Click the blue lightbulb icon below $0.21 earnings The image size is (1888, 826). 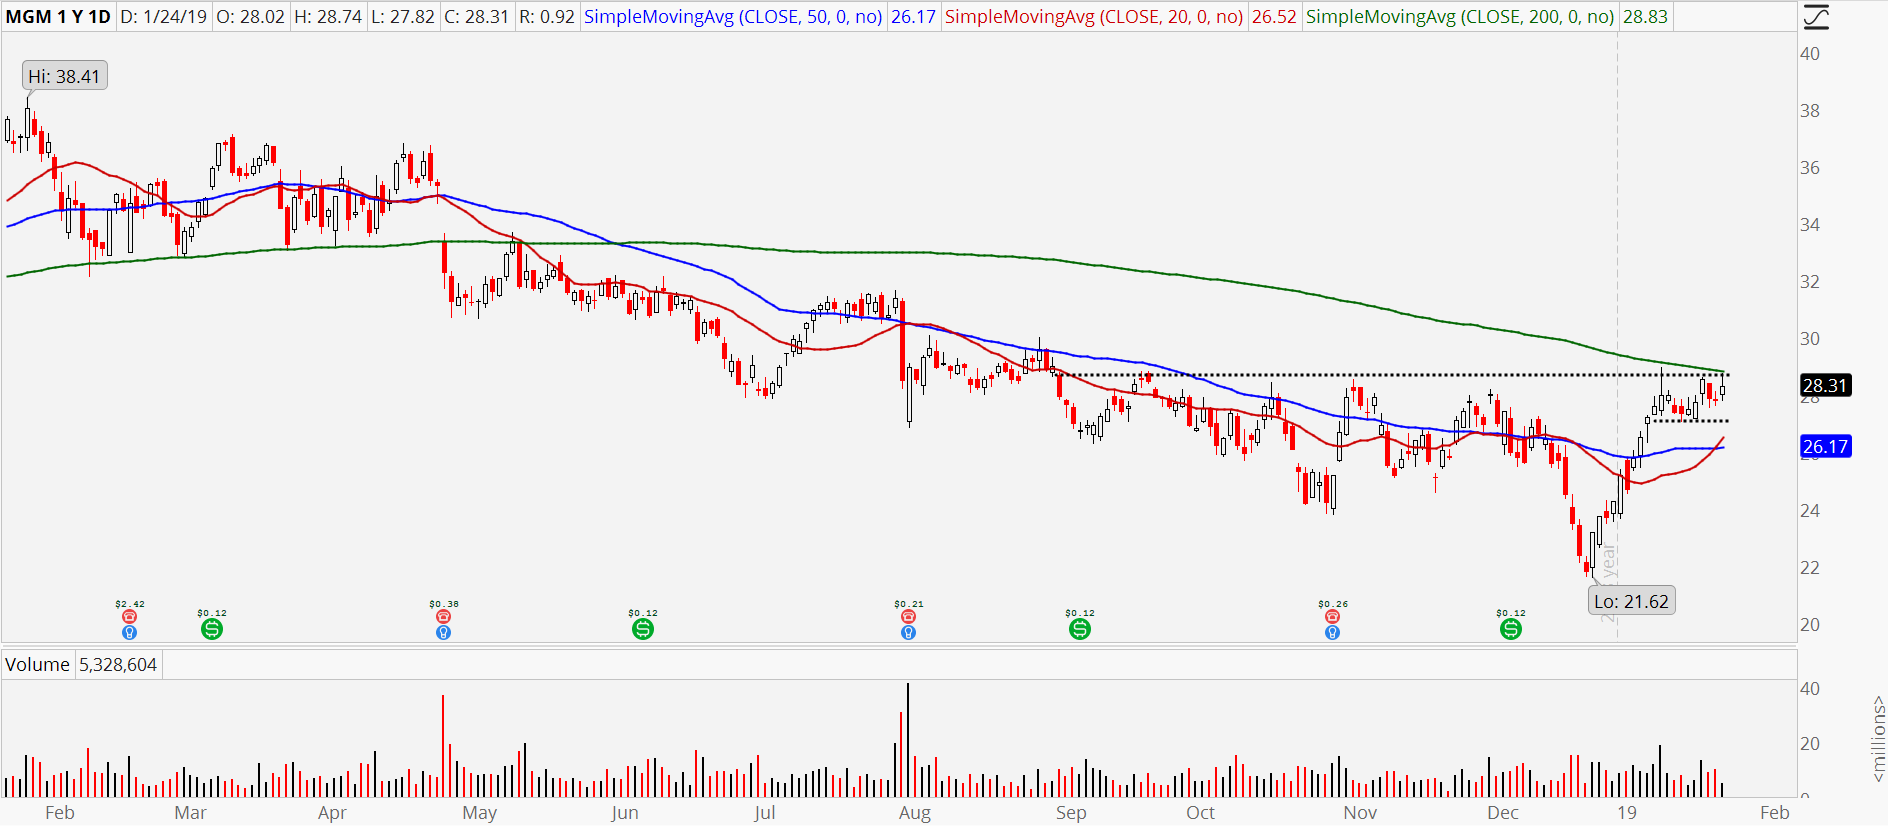coord(908,632)
